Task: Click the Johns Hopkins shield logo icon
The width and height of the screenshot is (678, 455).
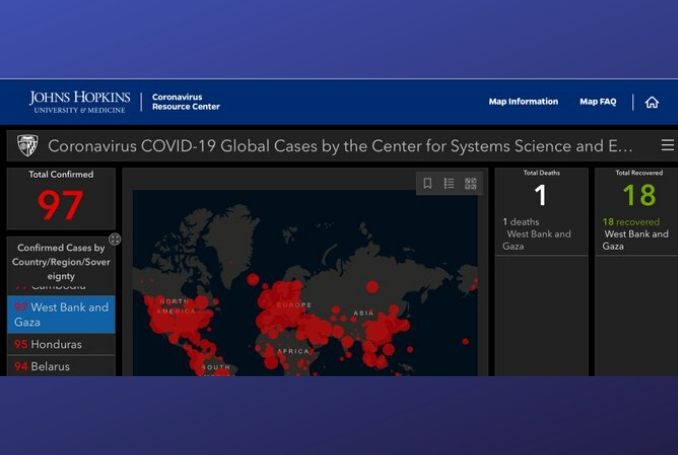Action: 27,146
